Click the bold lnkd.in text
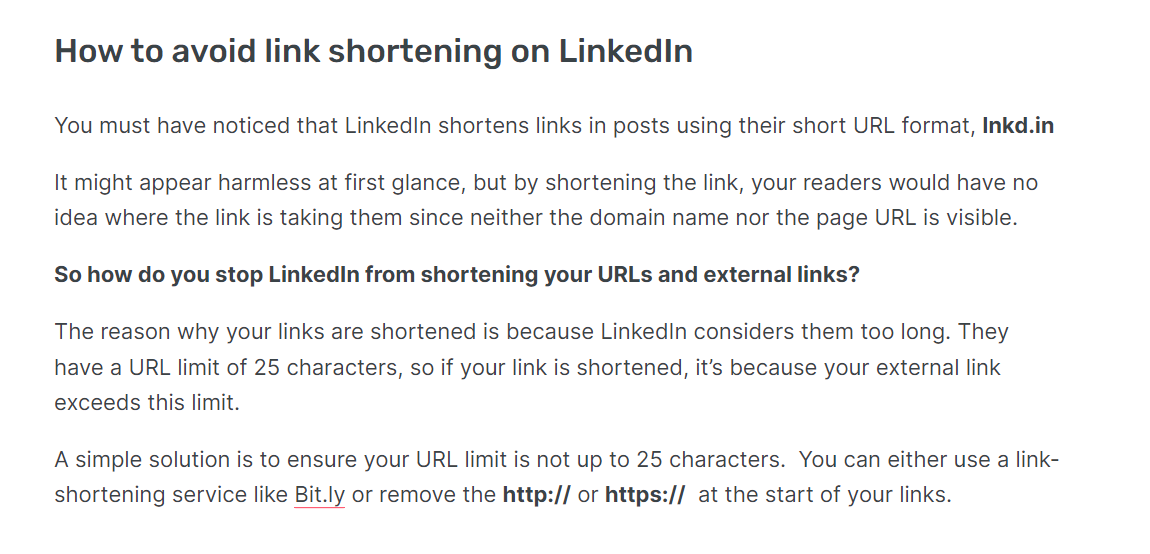Image resolution: width=1150 pixels, height=554 pixels. pos(1018,126)
